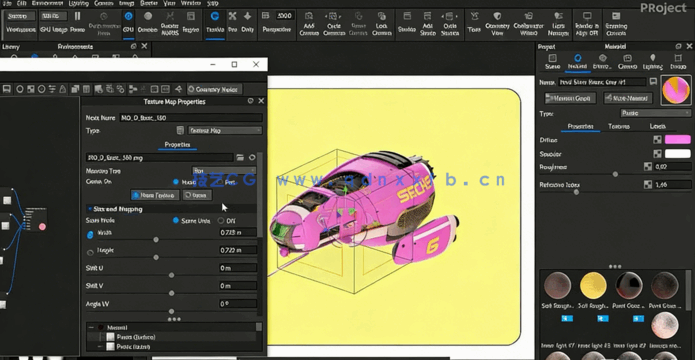Screen dimensions: 695x360
Task: Click the Region render icon
Action: click(191, 22)
